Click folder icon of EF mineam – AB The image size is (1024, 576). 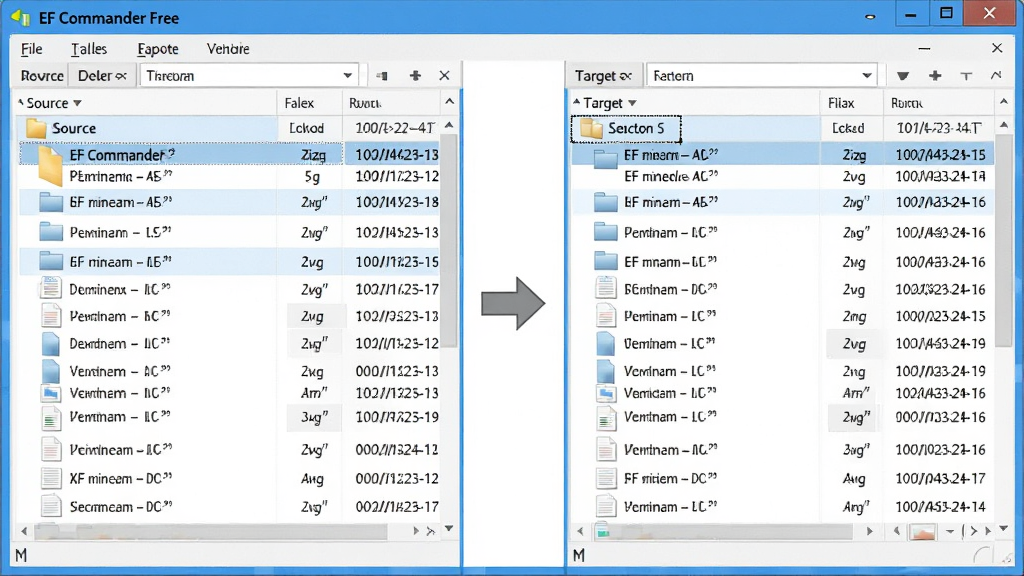(x=51, y=202)
